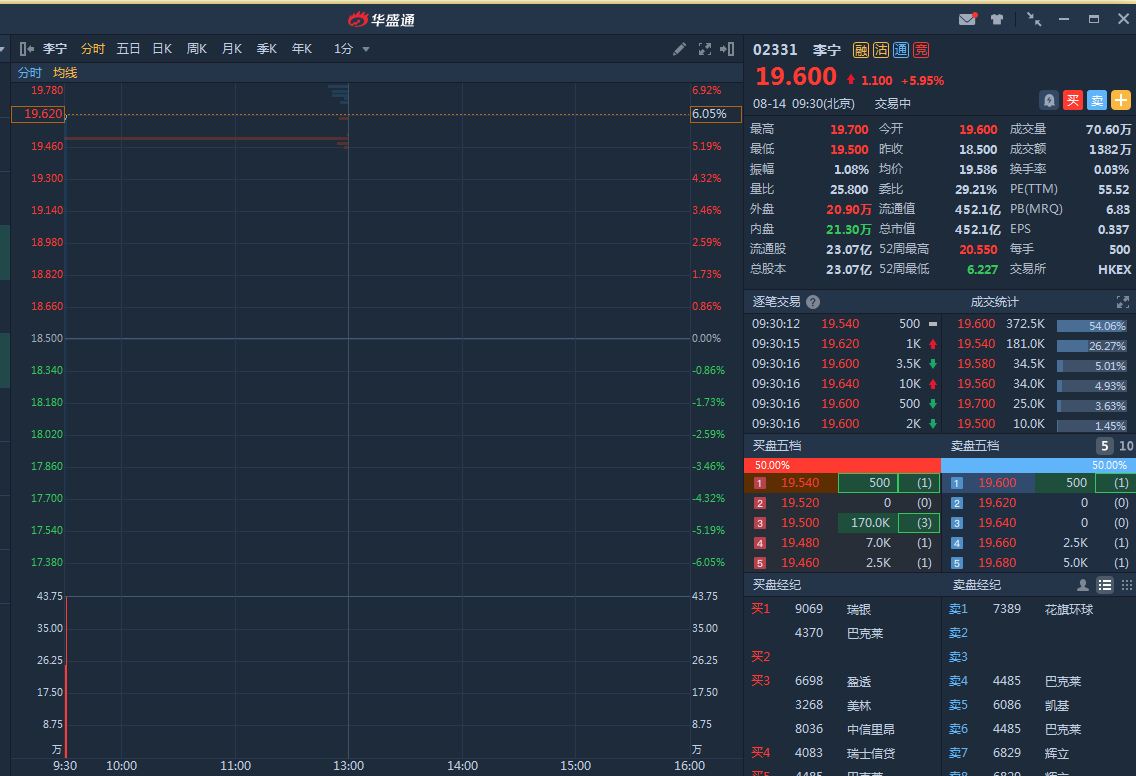
Task: Switch to 周K chart tab
Action: coord(196,49)
